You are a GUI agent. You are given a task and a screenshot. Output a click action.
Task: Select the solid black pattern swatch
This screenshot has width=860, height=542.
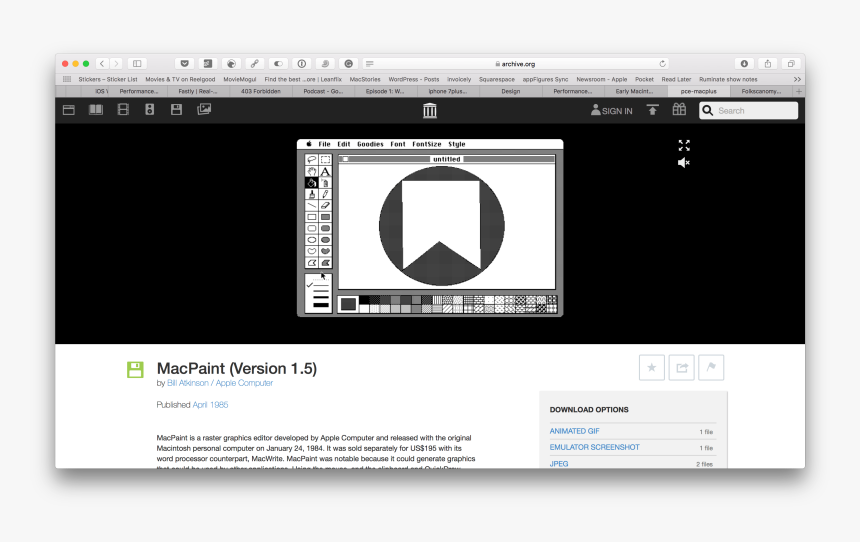coord(364,299)
